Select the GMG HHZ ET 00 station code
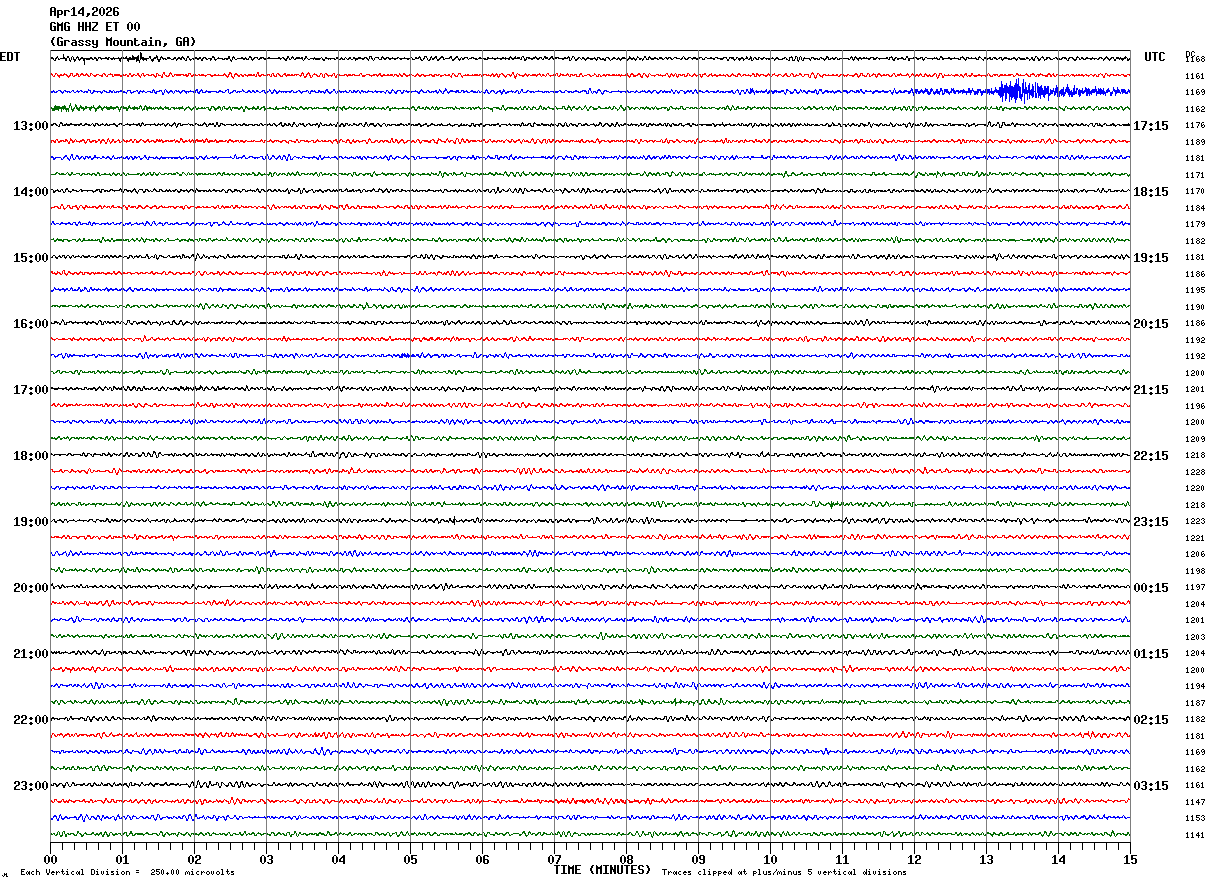 point(95,27)
